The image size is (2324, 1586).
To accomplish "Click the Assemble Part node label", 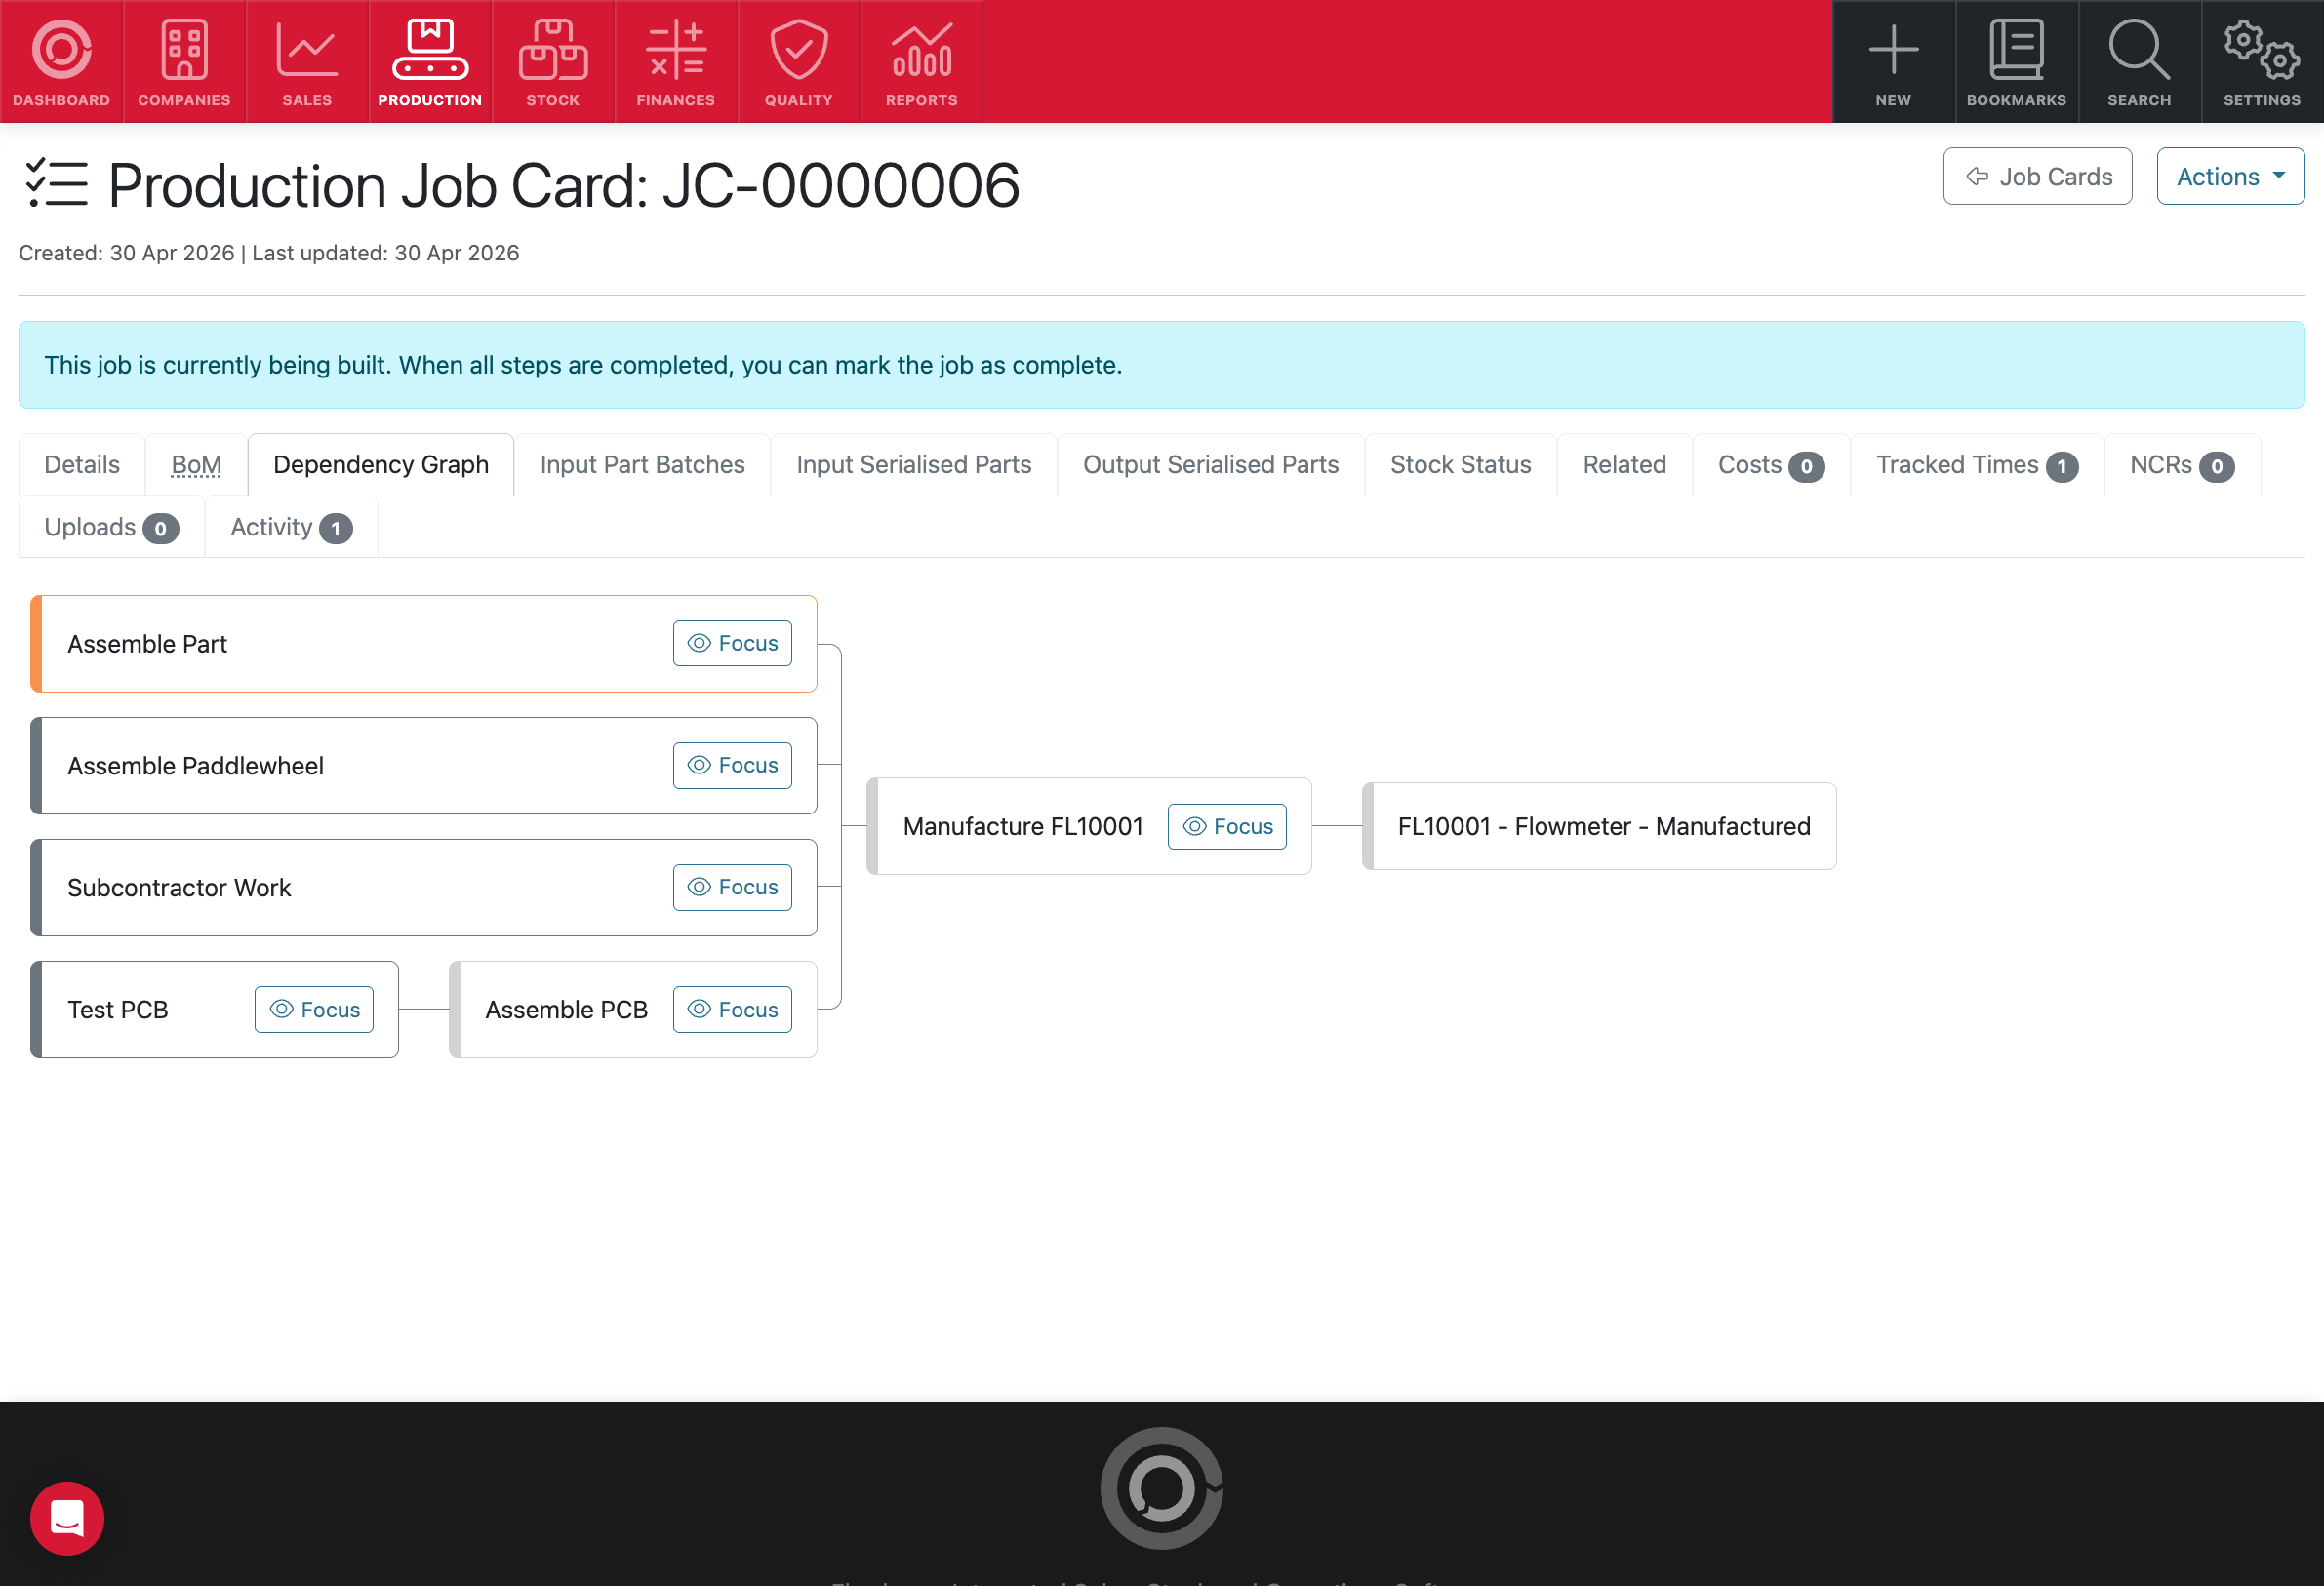I will click(147, 644).
